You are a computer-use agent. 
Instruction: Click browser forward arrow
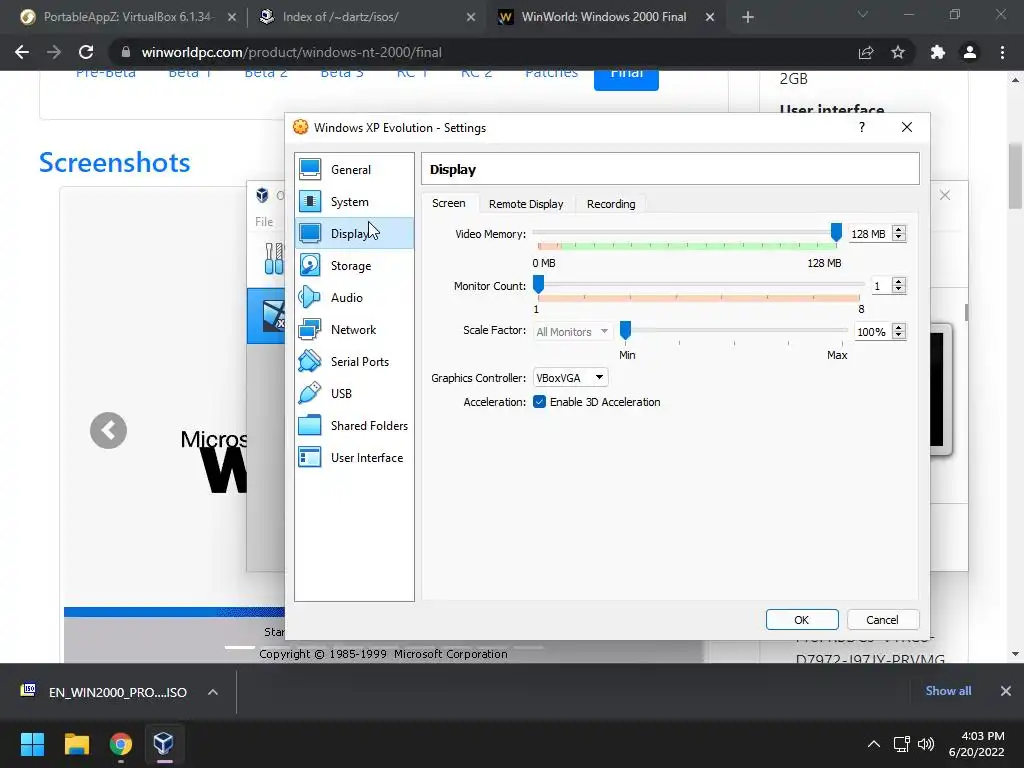[54, 52]
